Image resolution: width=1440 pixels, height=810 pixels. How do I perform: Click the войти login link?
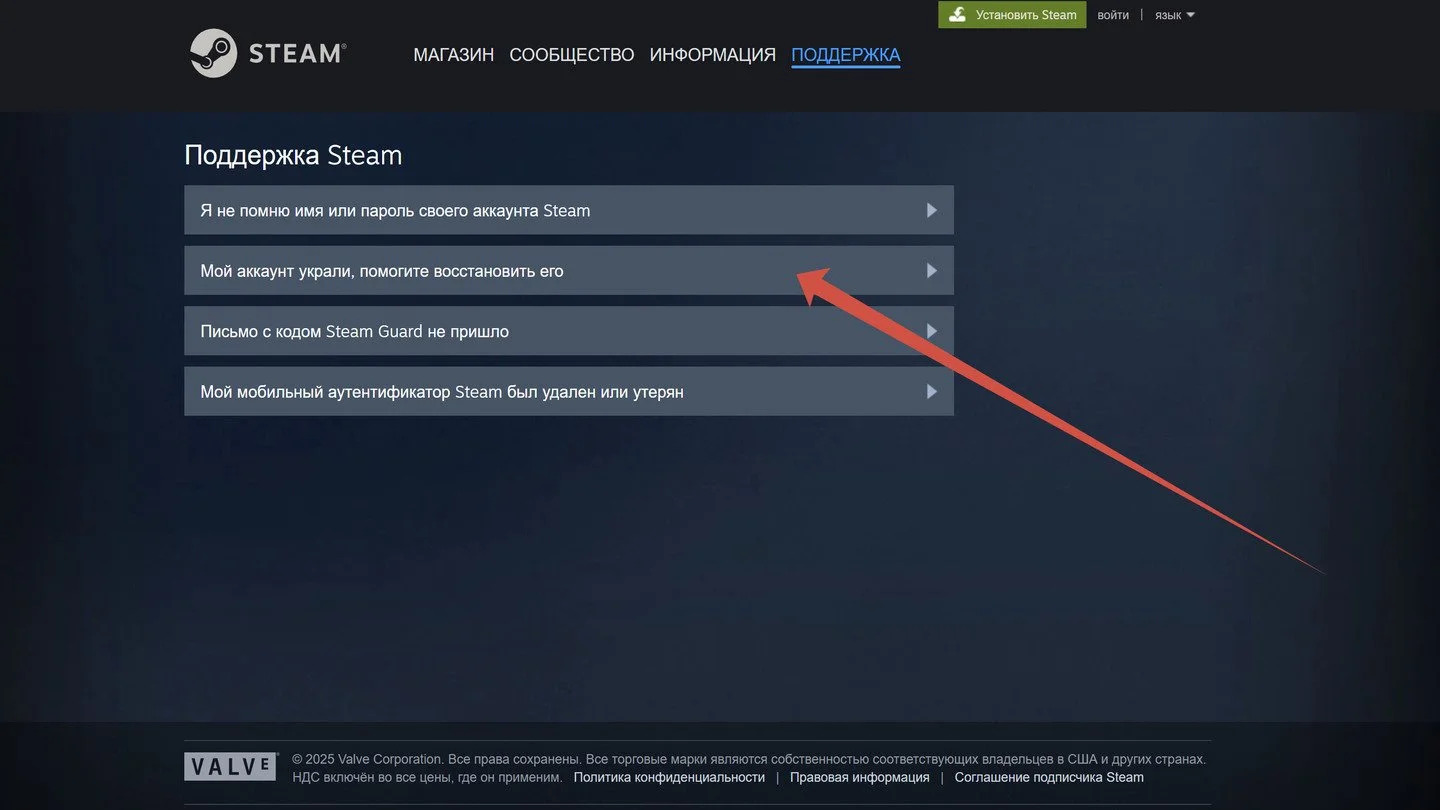[x=1113, y=15]
